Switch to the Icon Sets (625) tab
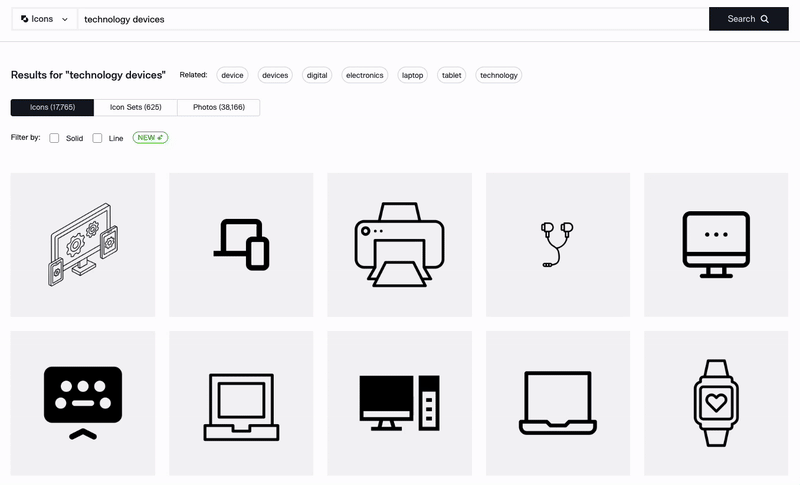The width and height of the screenshot is (800, 485). point(136,107)
